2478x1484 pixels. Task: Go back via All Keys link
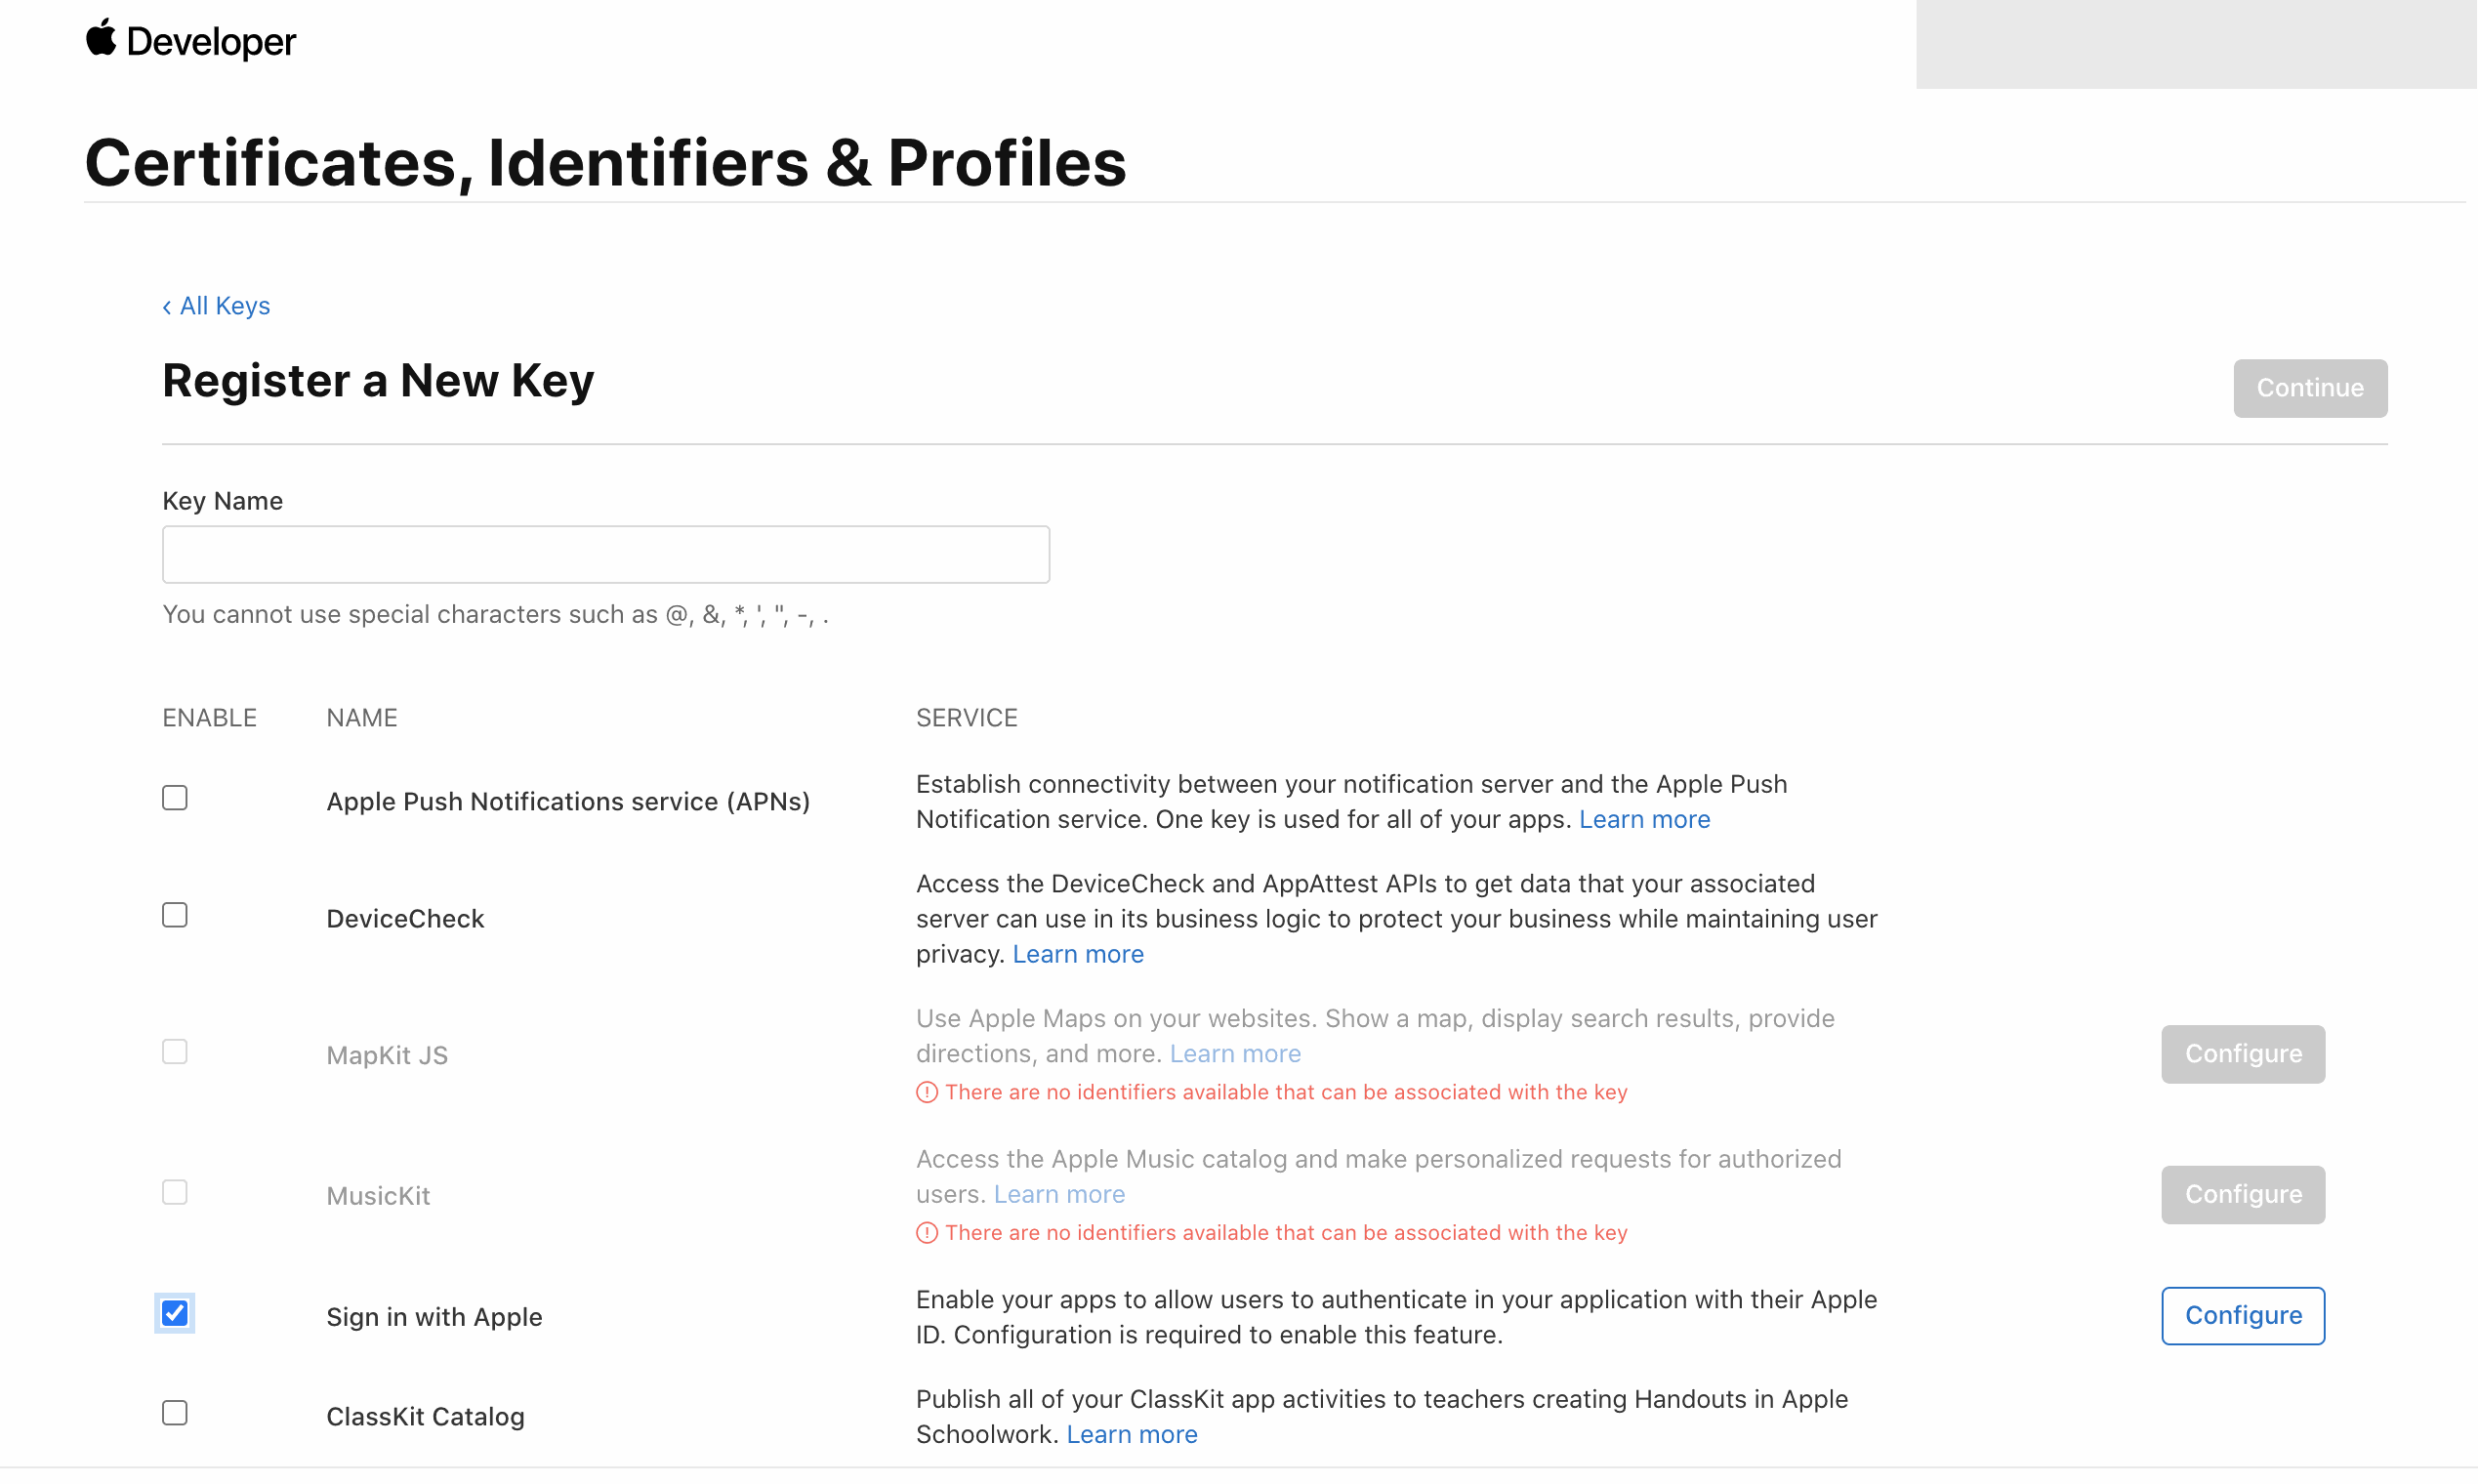coord(216,306)
